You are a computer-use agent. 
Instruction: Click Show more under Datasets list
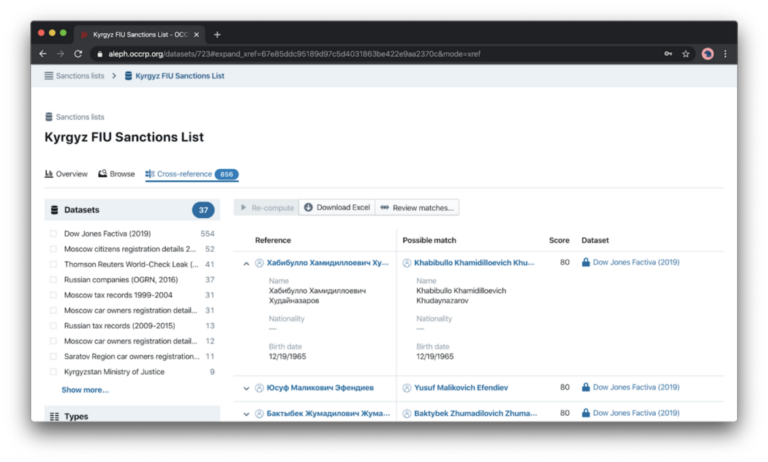tap(85, 390)
